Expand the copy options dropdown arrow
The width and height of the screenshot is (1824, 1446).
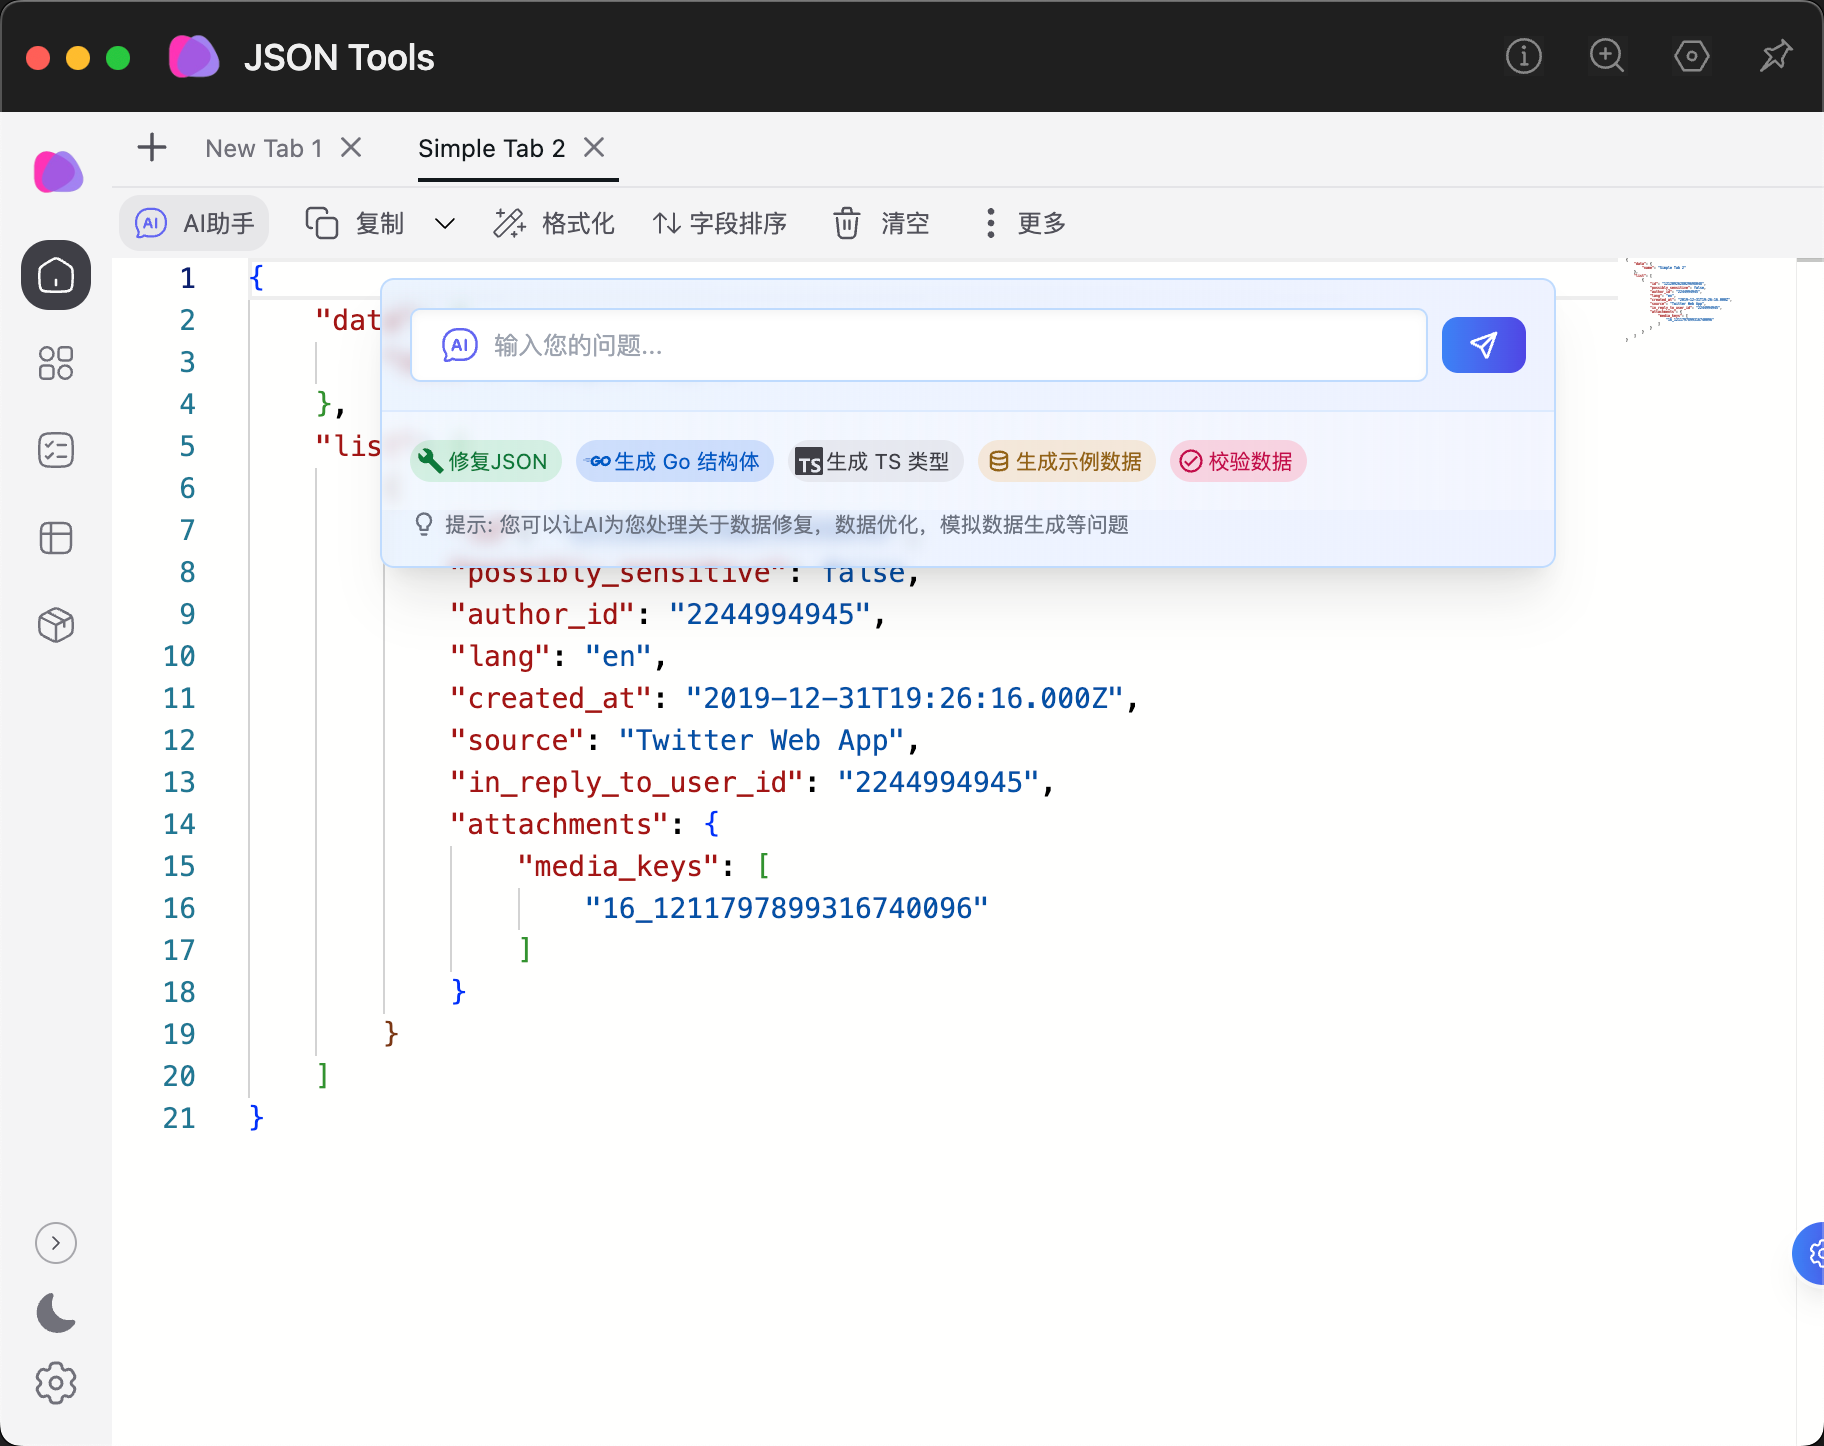click(445, 223)
